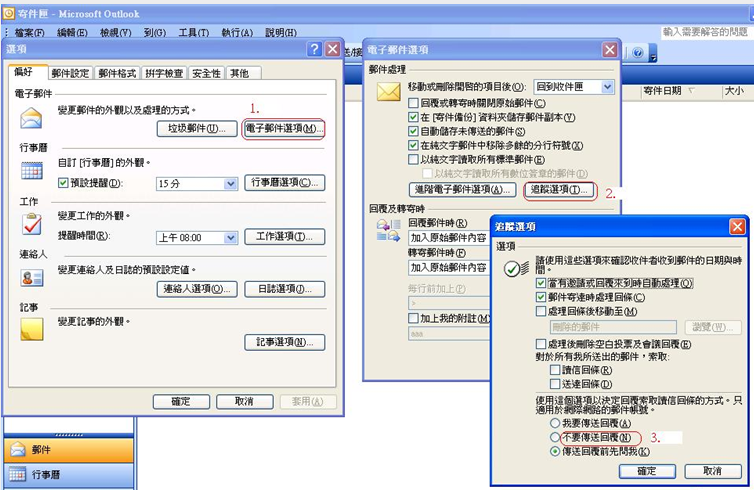
Task: Select 不要傳送回覆 radio button
Action: (555, 437)
